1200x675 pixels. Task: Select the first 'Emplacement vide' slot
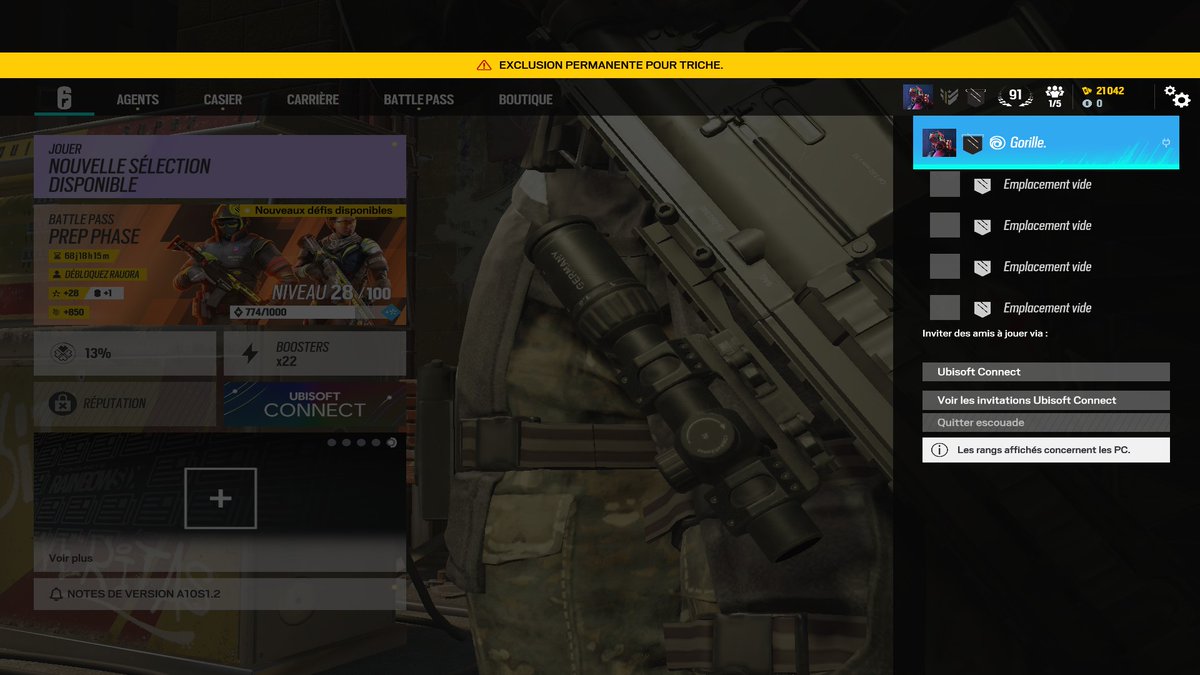[1046, 184]
